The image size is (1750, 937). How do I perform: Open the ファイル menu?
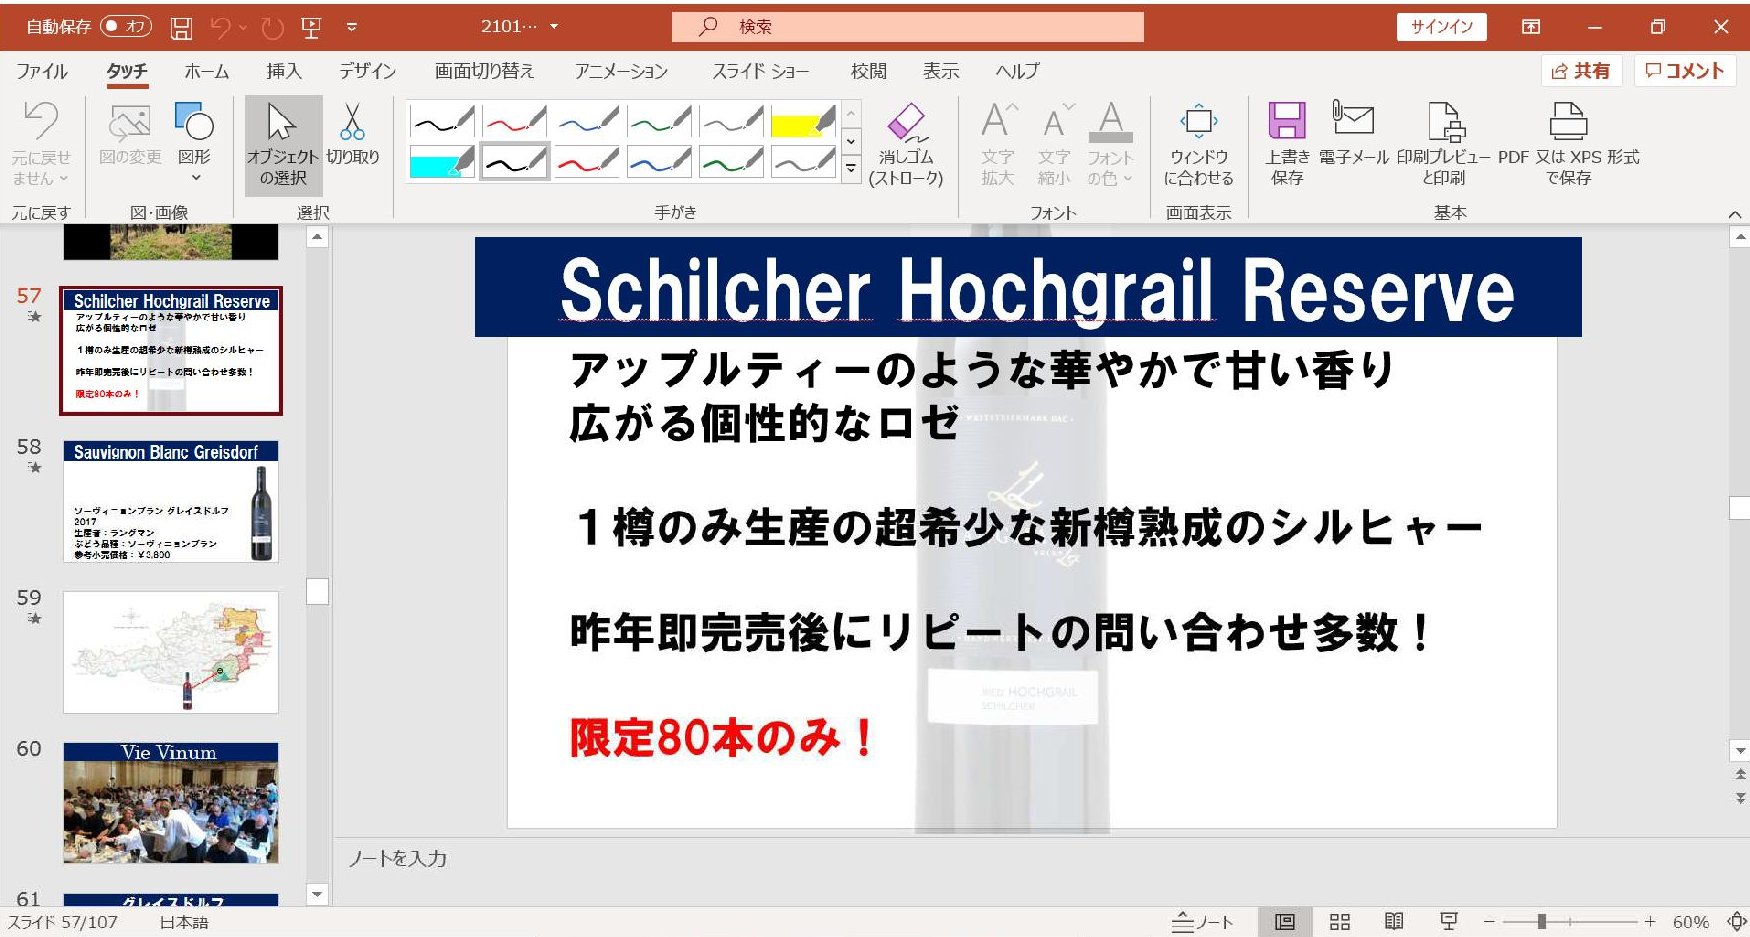point(42,71)
